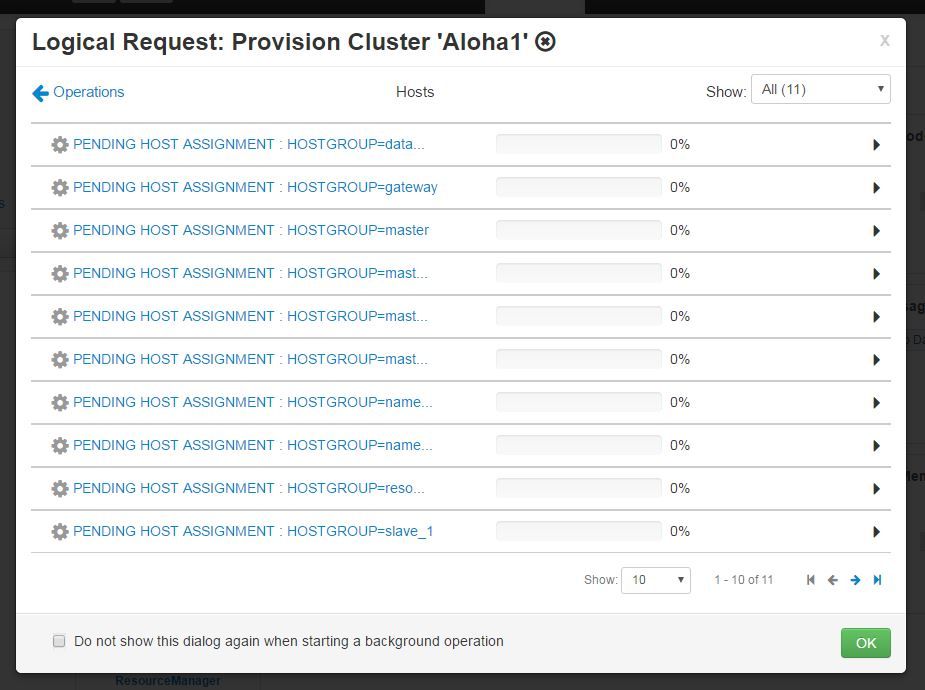
Task: Click the gear icon of HOSTGROUP=slave_1 row
Action: click(x=60, y=531)
